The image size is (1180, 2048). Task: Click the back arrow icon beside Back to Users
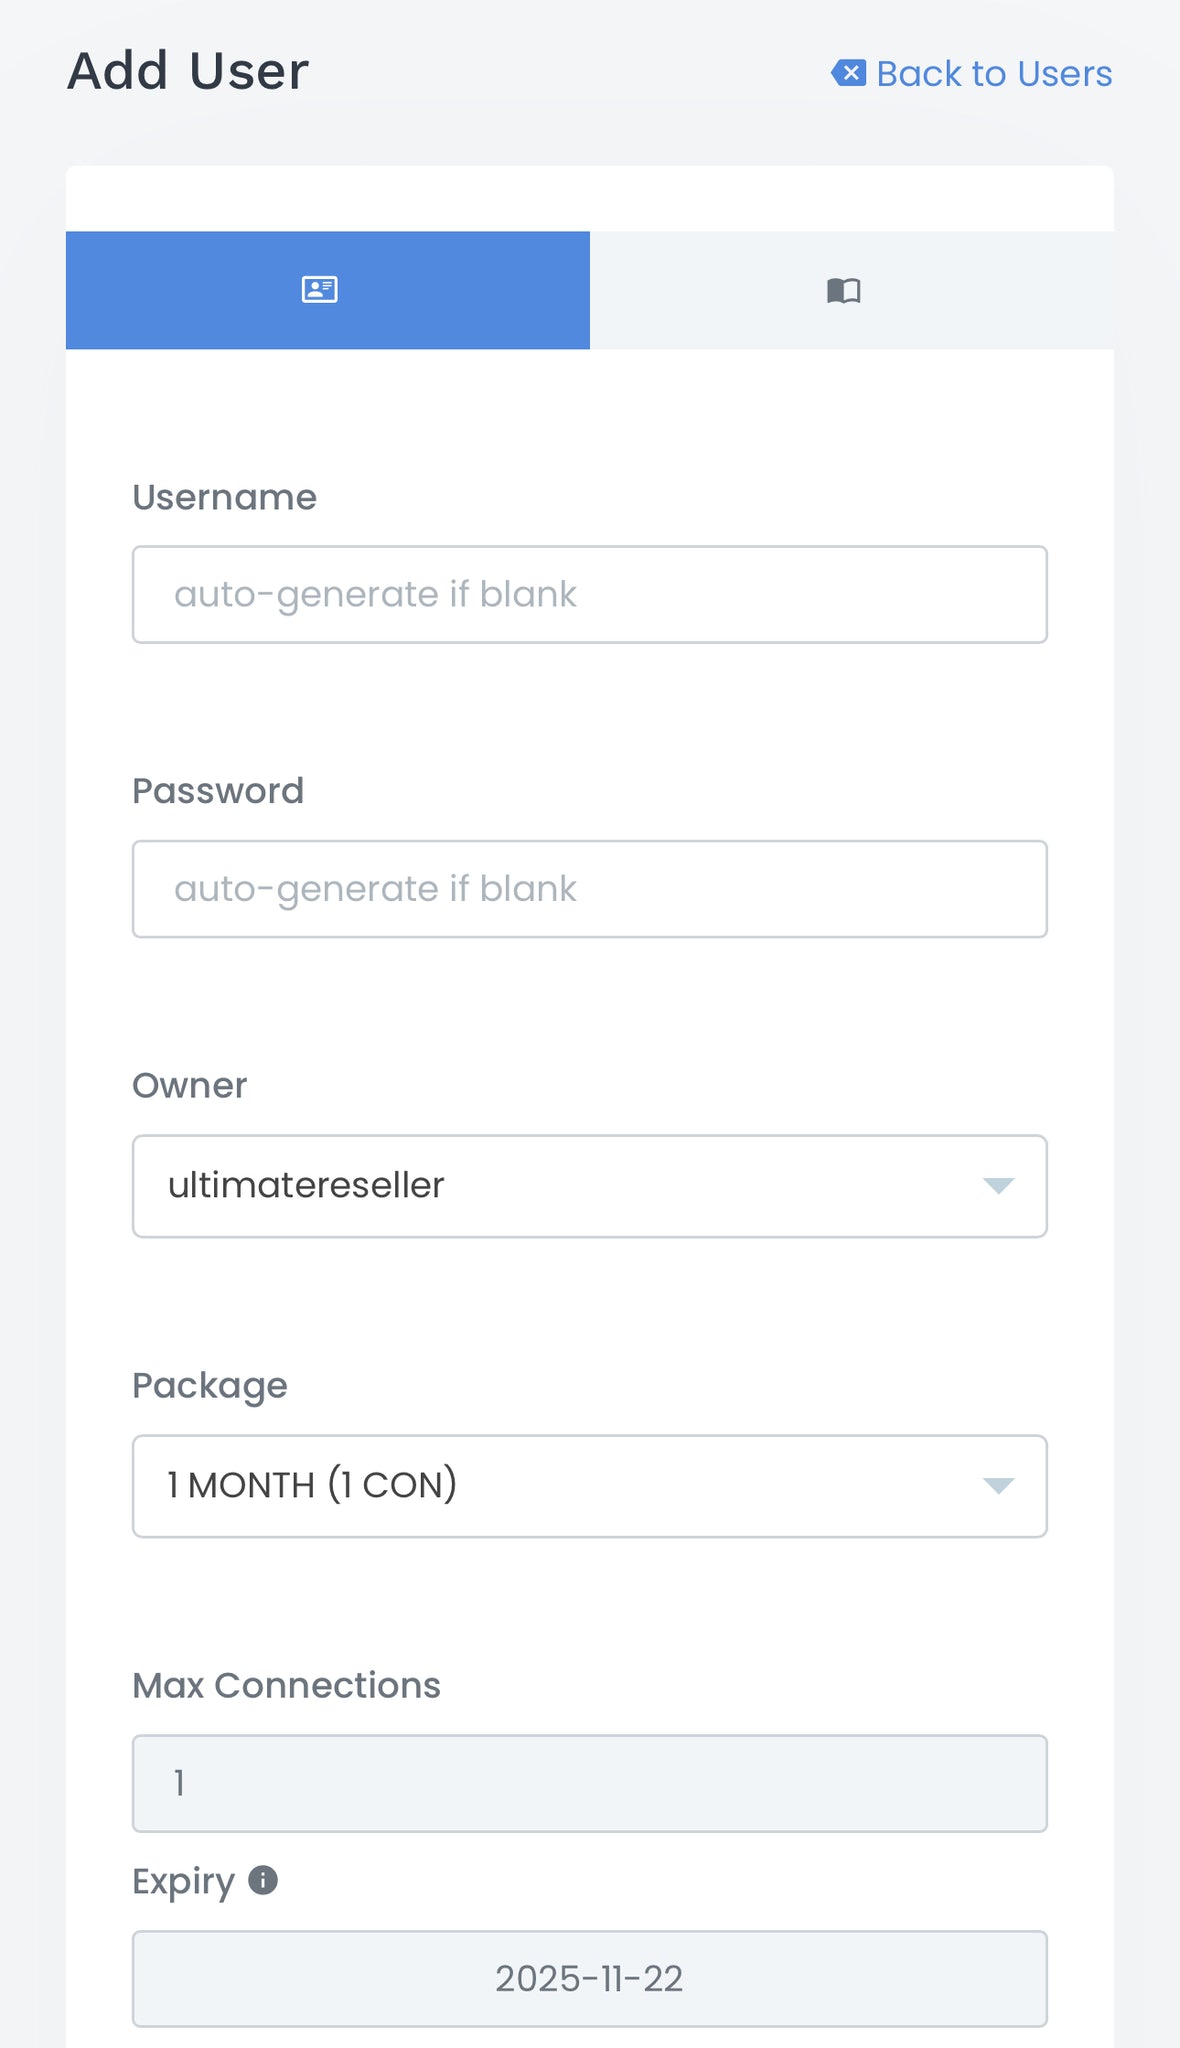pyautogui.click(x=848, y=73)
